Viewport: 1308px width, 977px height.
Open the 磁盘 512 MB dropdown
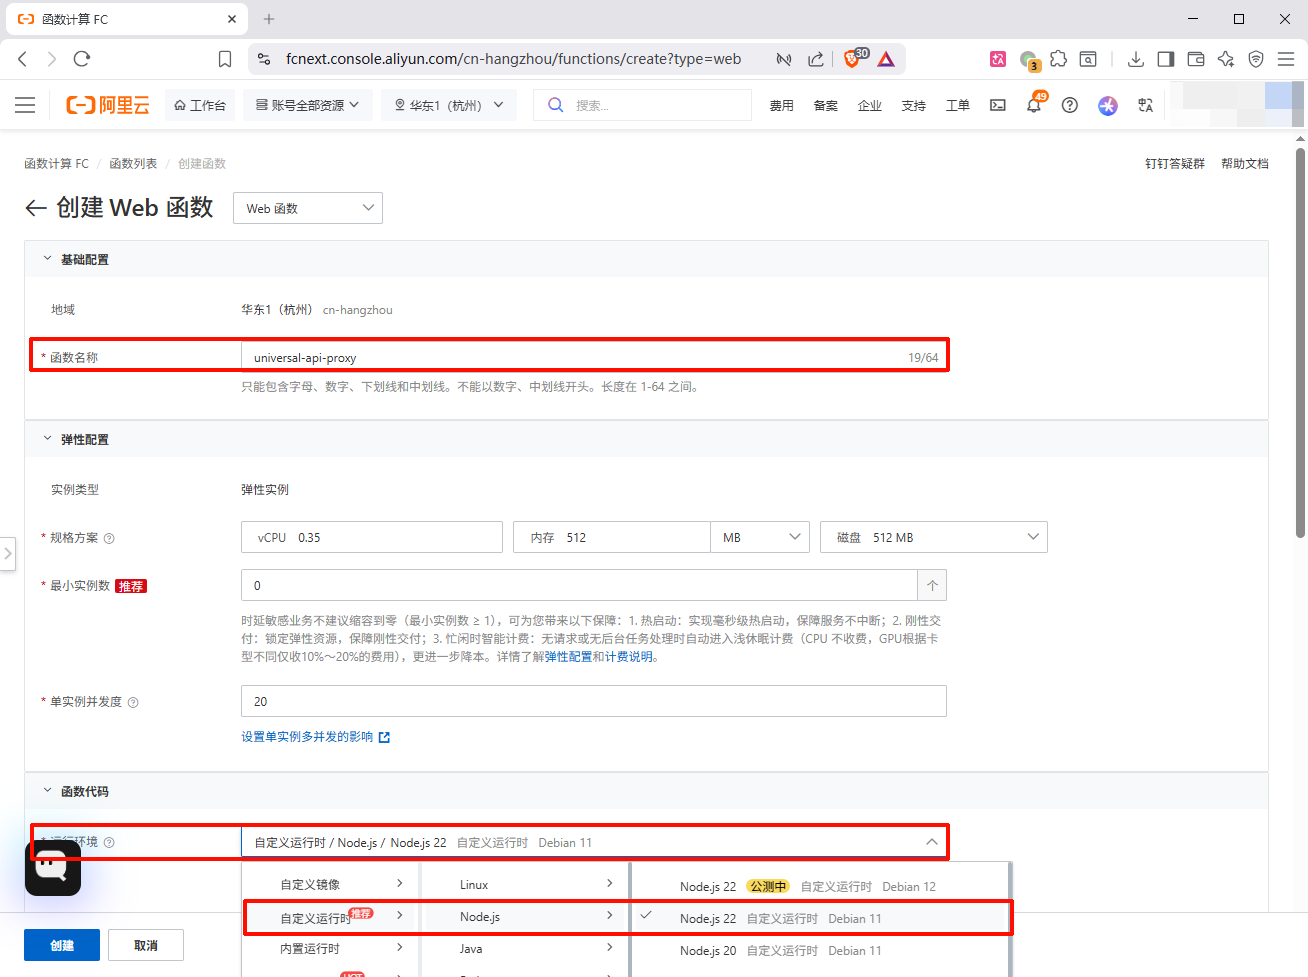click(x=933, y=537)
